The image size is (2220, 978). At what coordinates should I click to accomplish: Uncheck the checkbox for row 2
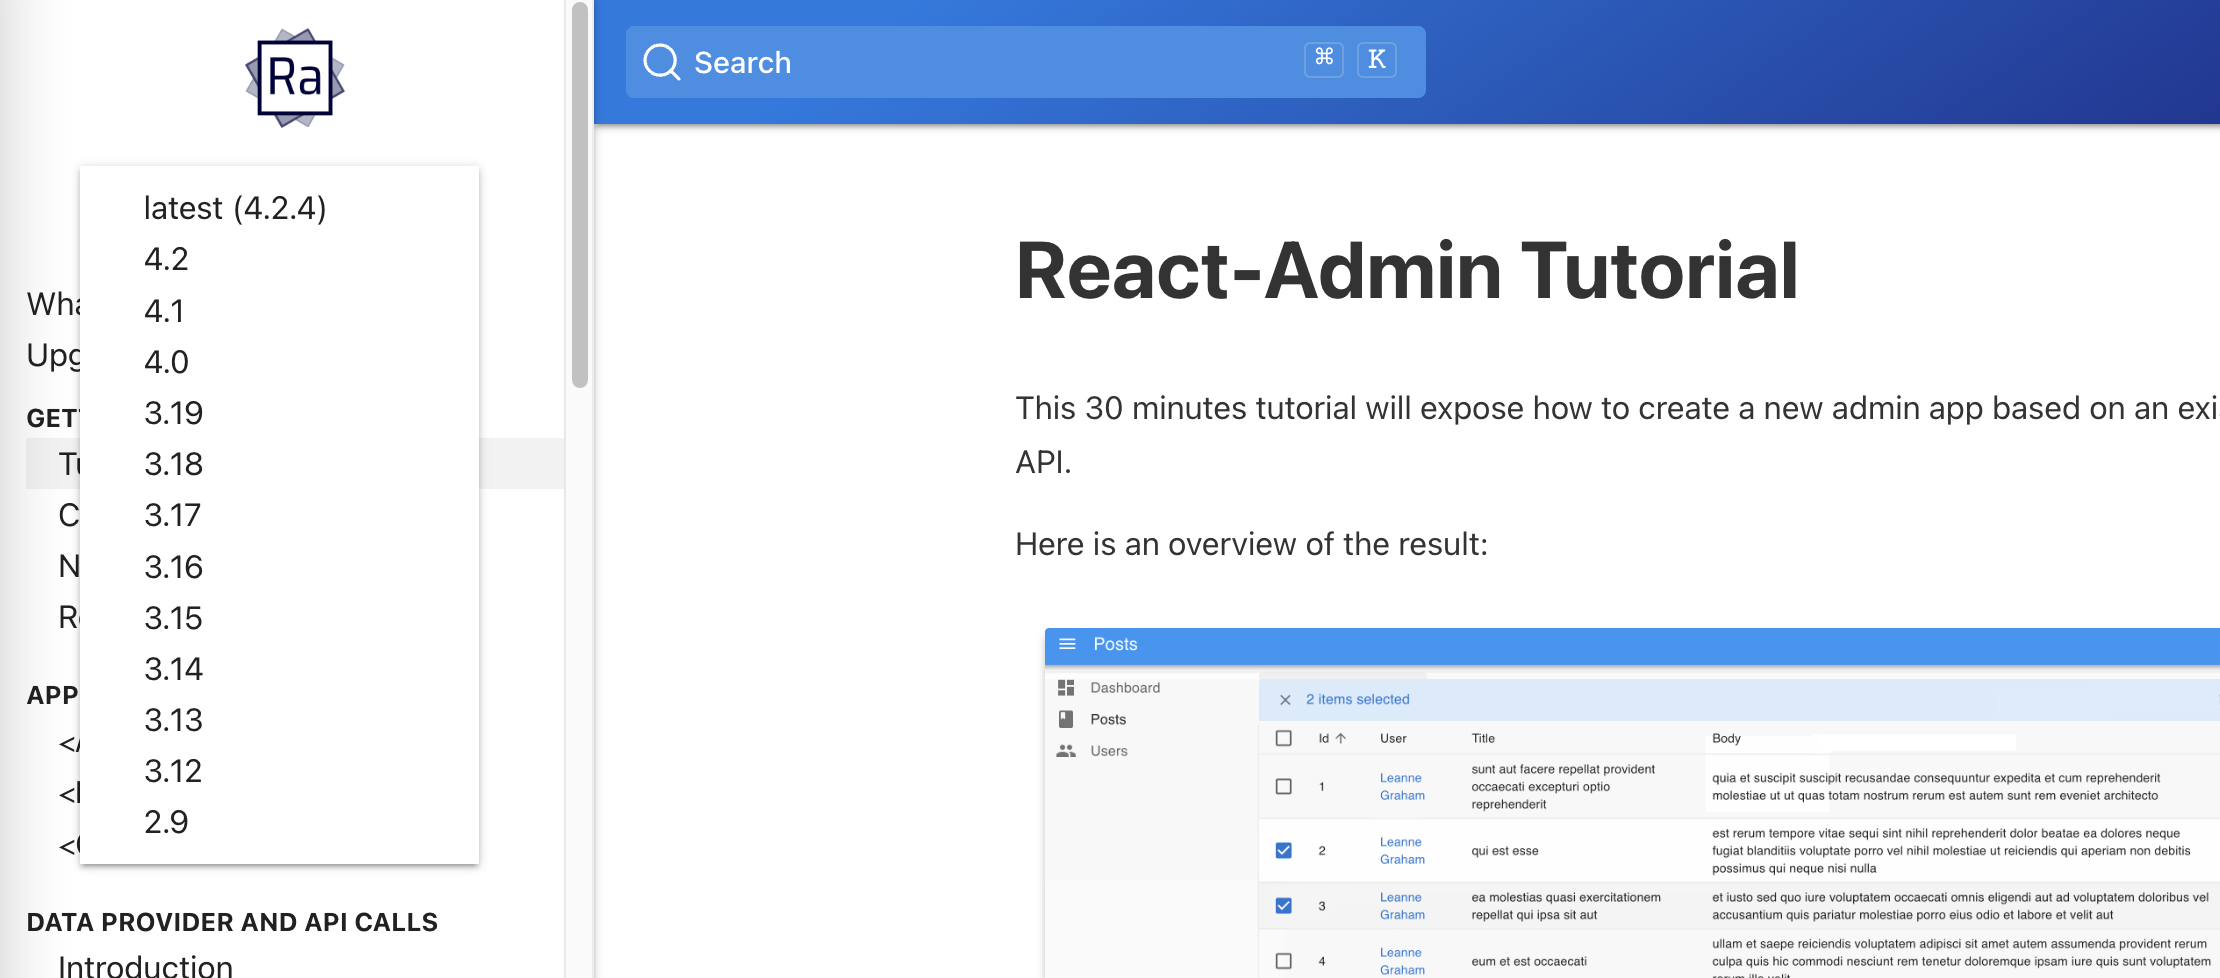(x=1284, y=850)
